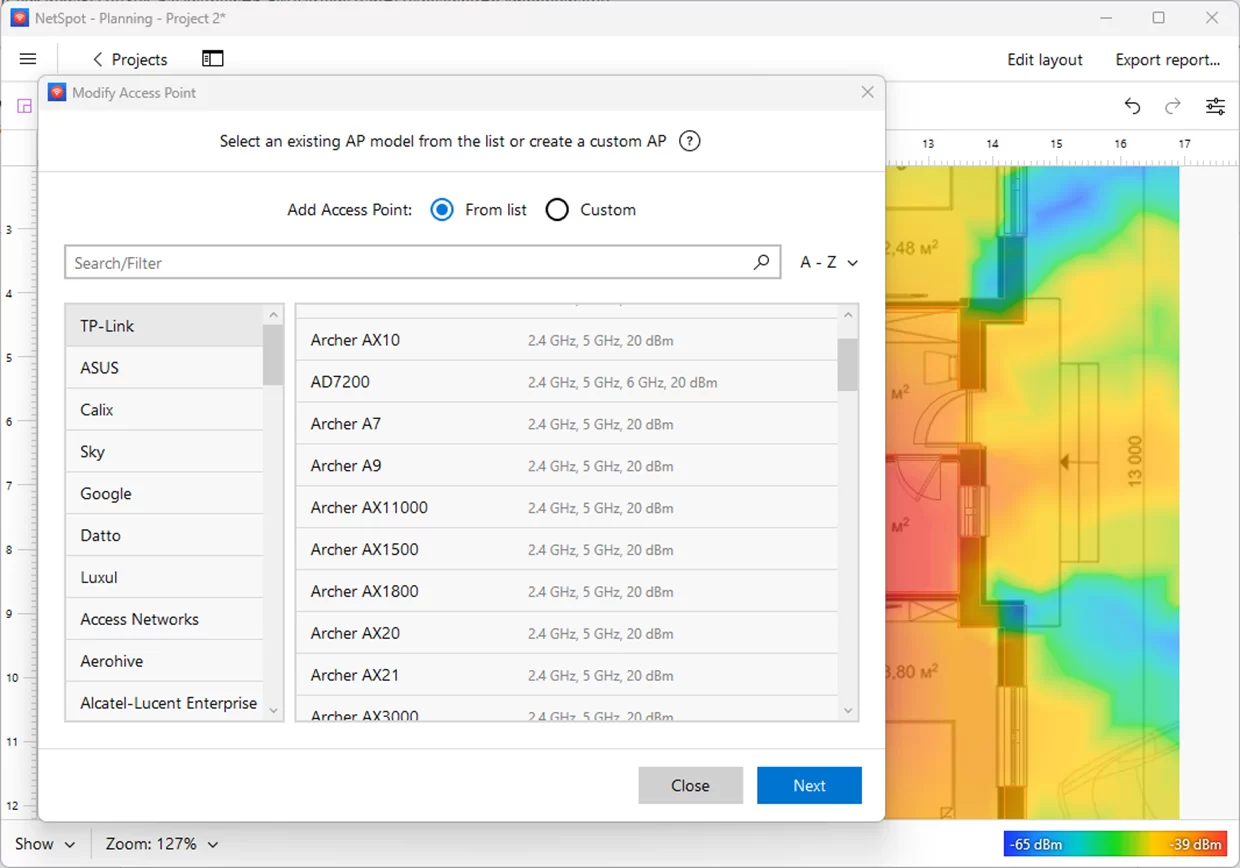Screen dimensions: 1240x868
Task: Open visualization settings via the sliders icon
Action: [1214, 105]
